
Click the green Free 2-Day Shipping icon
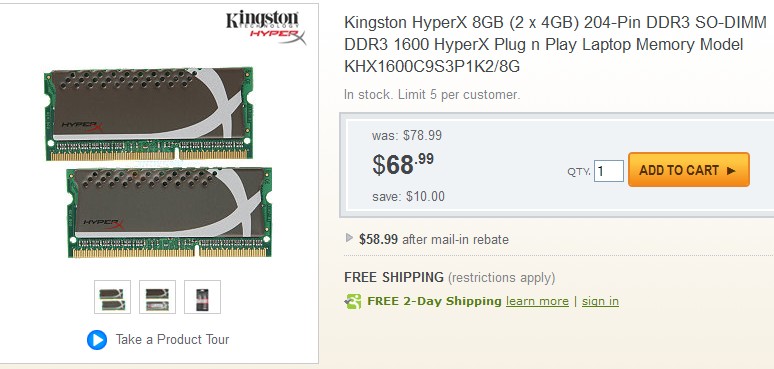click(x=353, y=301)
